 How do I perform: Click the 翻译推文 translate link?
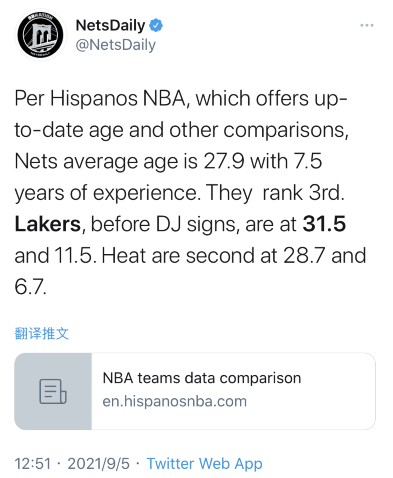(x=42, y=333)
